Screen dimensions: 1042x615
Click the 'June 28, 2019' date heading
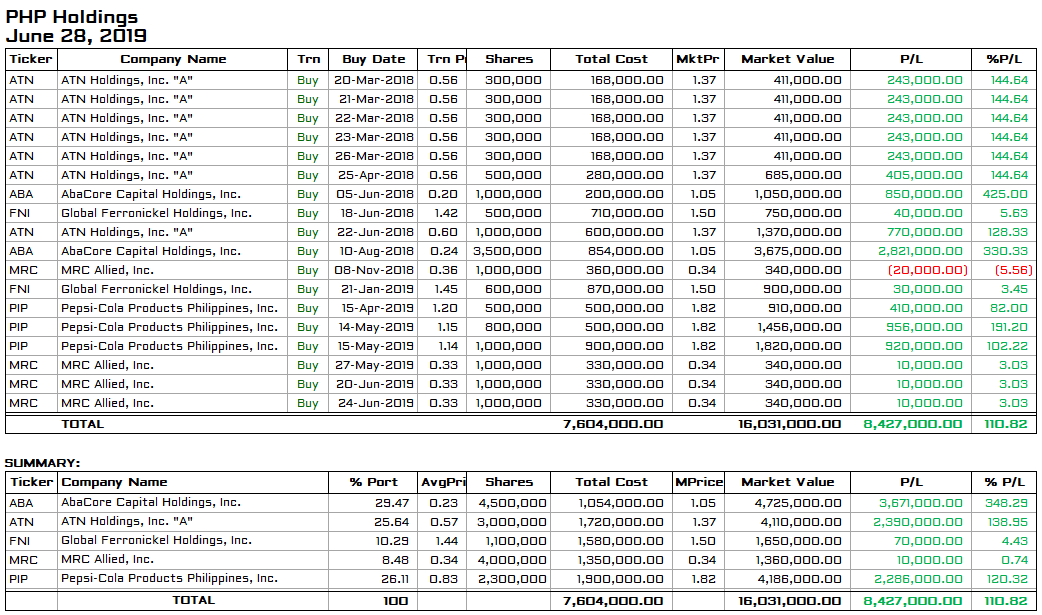(x=76, y=36)
